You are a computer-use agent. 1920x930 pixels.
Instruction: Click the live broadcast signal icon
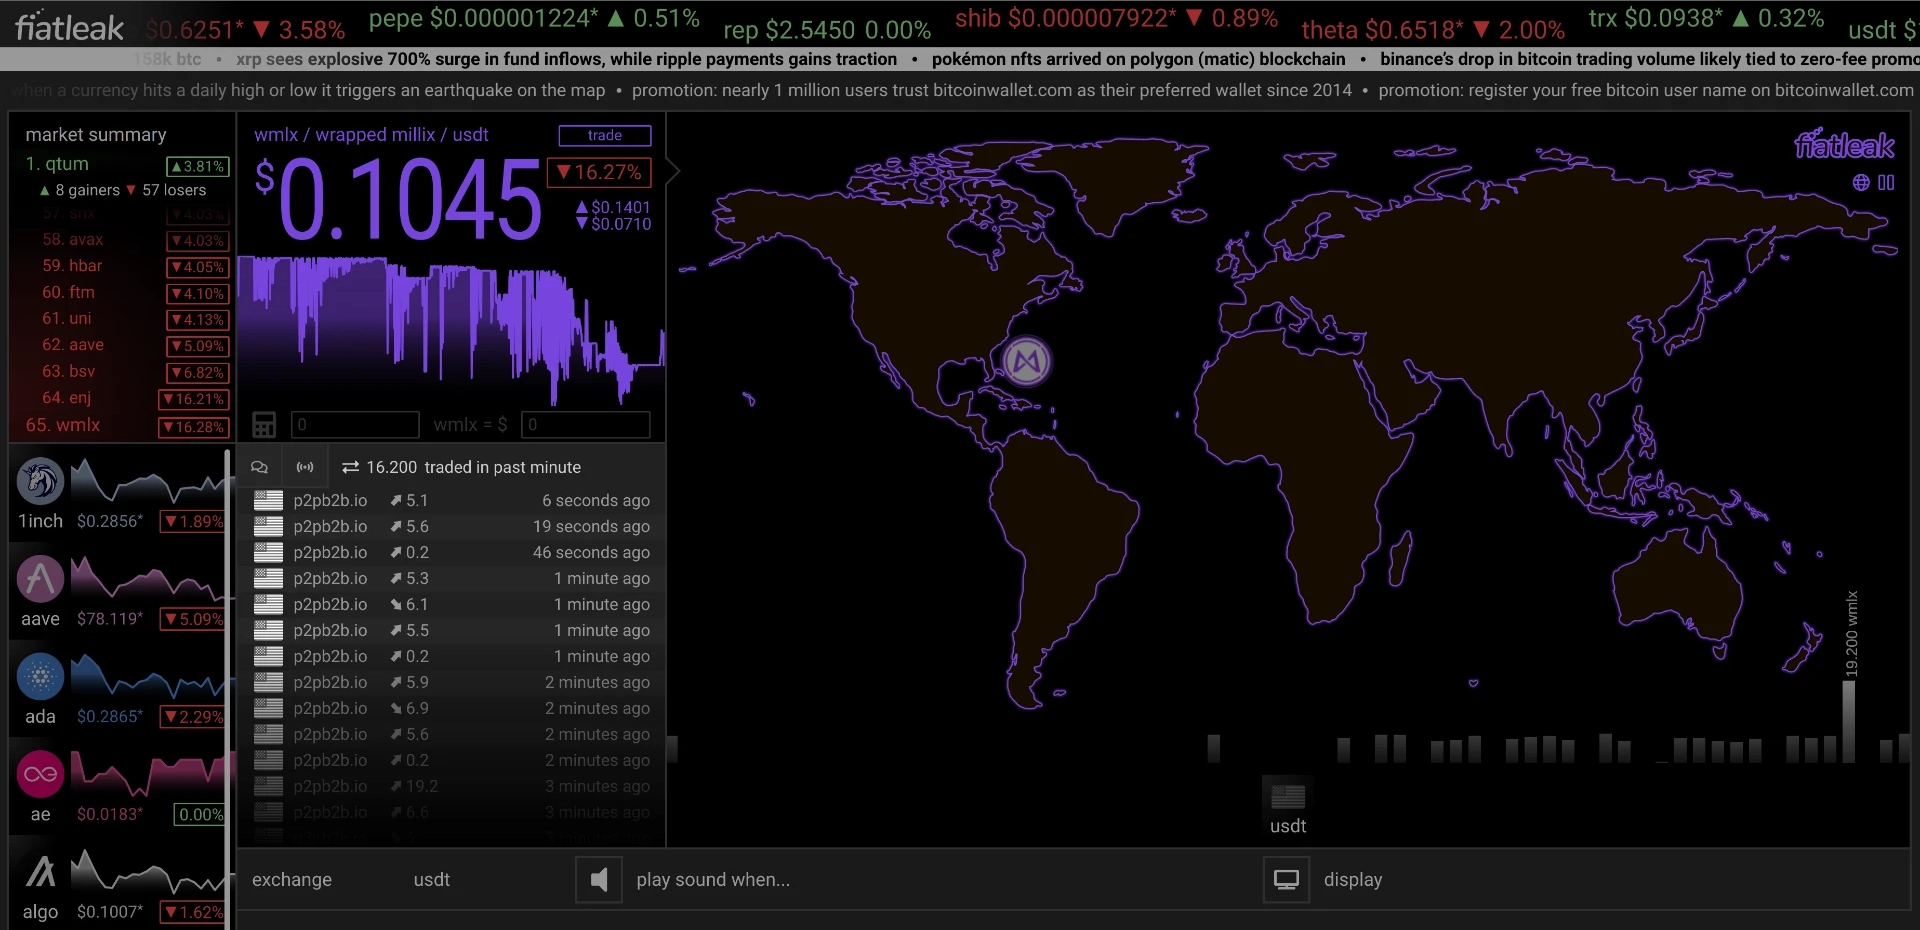(305, 467)
